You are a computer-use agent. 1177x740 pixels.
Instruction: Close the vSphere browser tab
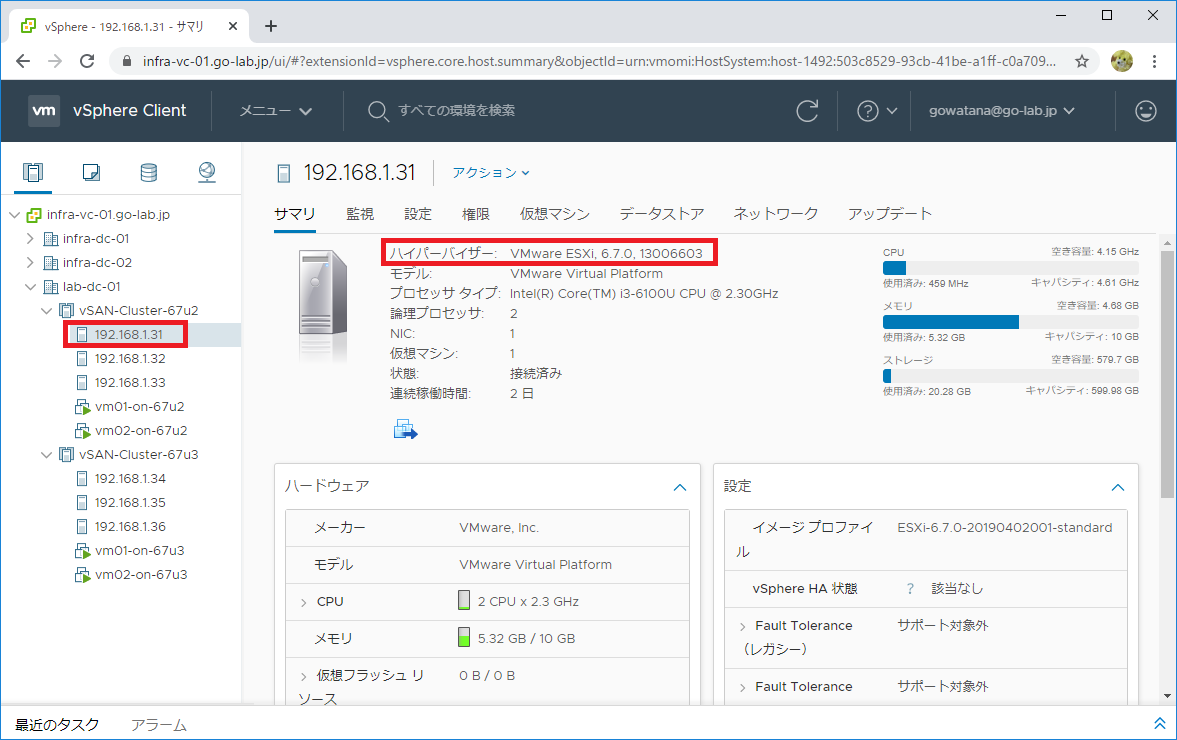point(233,26)
